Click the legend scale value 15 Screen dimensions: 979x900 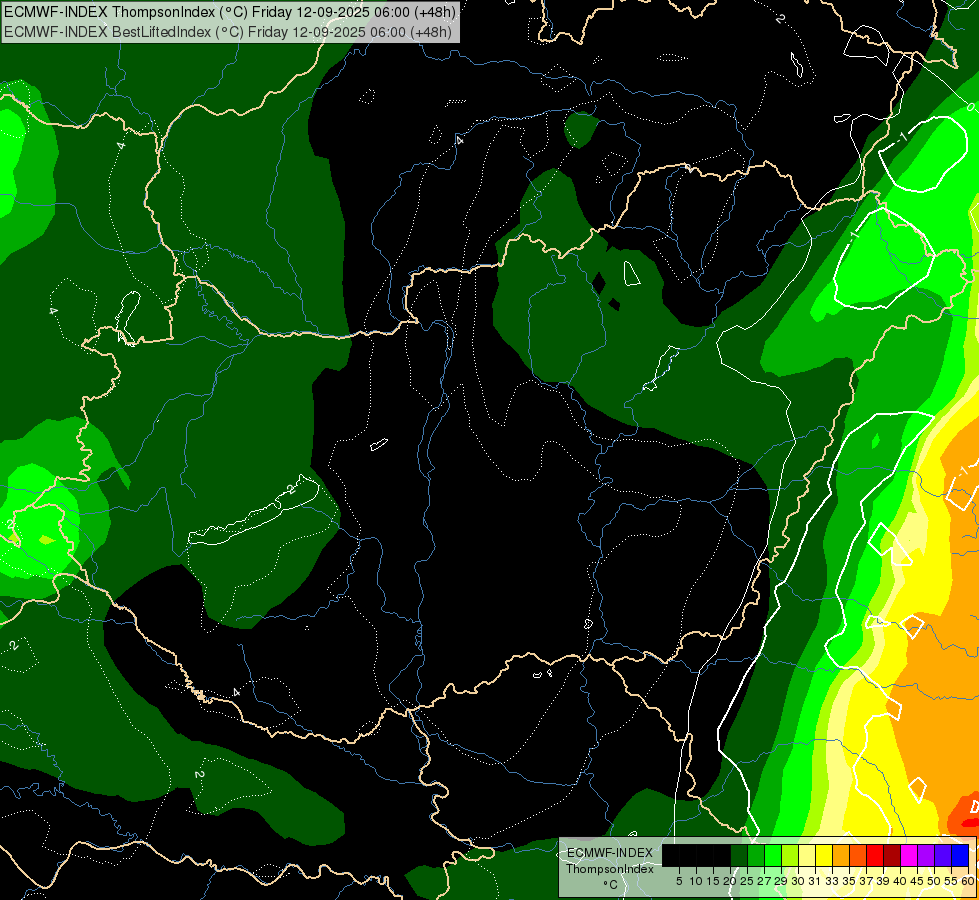713,881
